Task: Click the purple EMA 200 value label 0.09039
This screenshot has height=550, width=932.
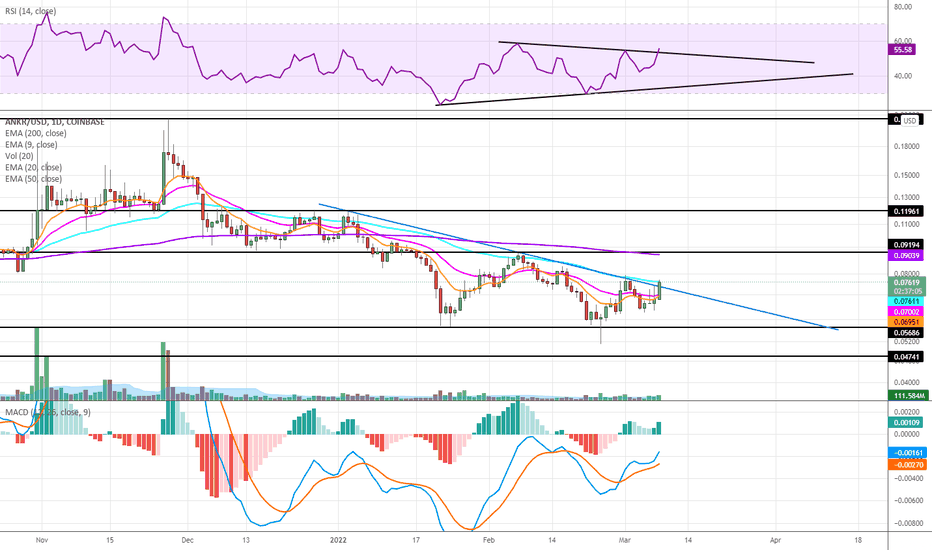Action: [906, 256]
